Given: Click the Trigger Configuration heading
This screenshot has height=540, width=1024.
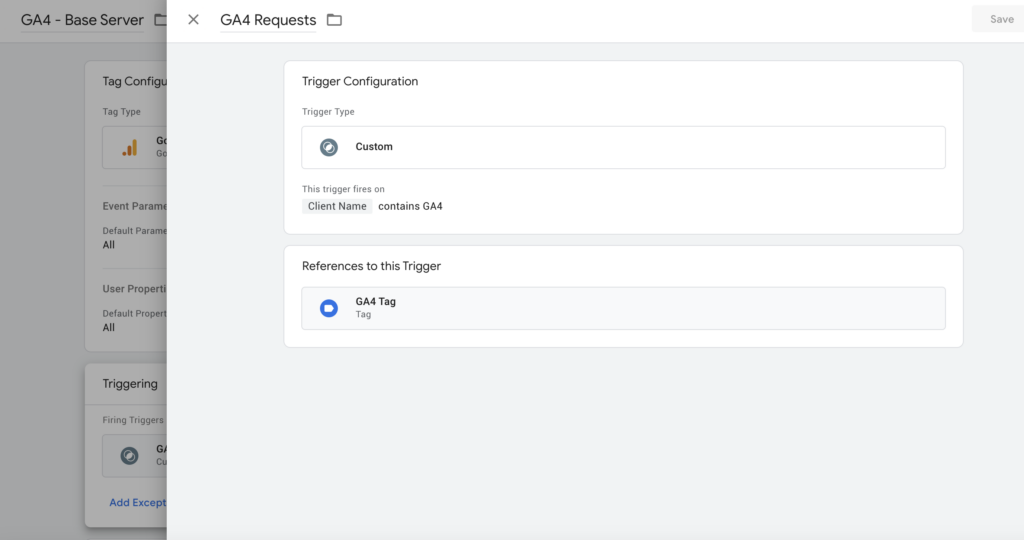Looking at the screenshot, I should pyautogui.click(x=360, y=82).
